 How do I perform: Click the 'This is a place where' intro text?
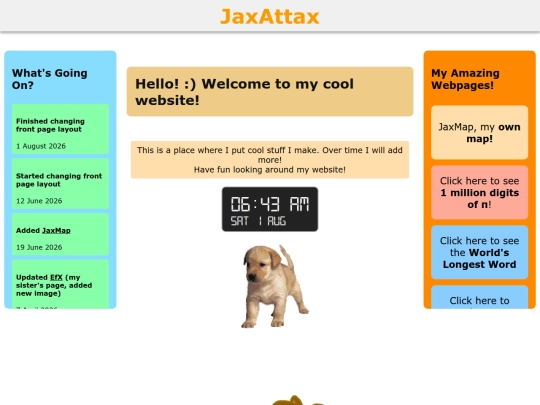click(x=270, y=155)
